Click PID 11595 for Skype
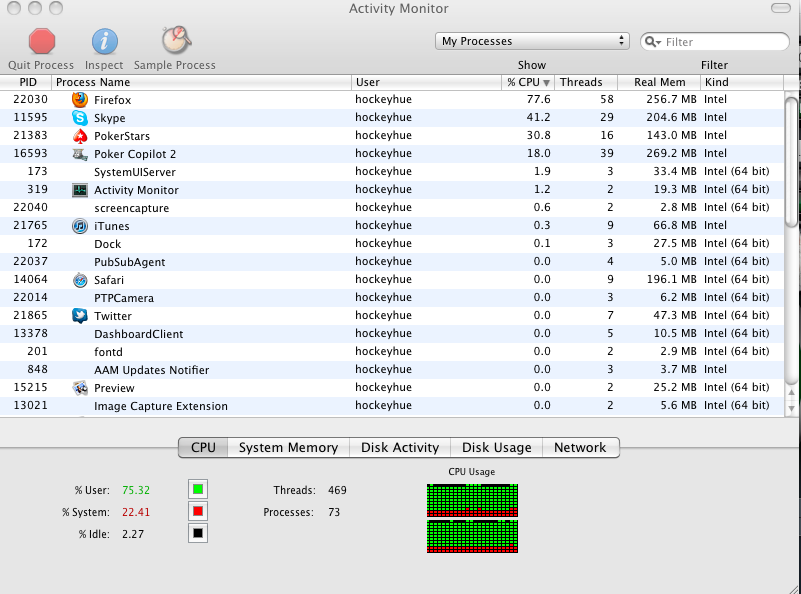Viewport: 801px width, 594px height. click(31, 117)
